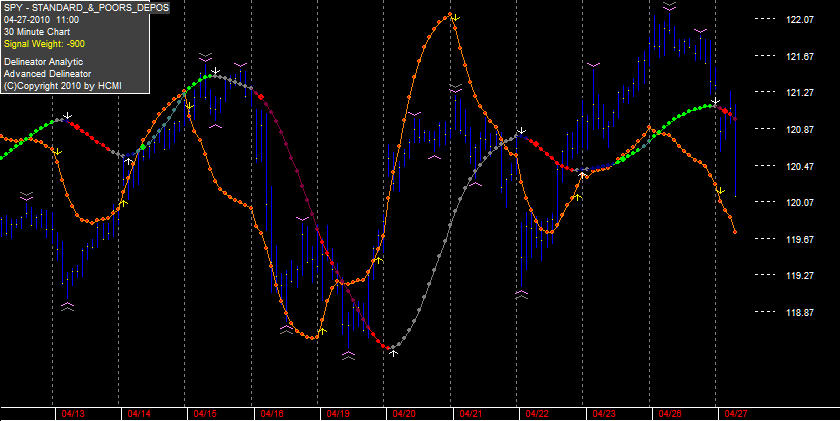Select the 04/16 date marker
This screenshot has width=840, height=421.
coord(272,414)
